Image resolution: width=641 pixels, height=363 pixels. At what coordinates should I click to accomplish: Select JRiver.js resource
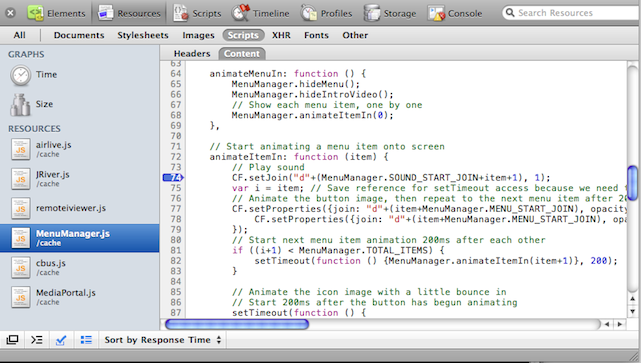(x=80, y=179)
